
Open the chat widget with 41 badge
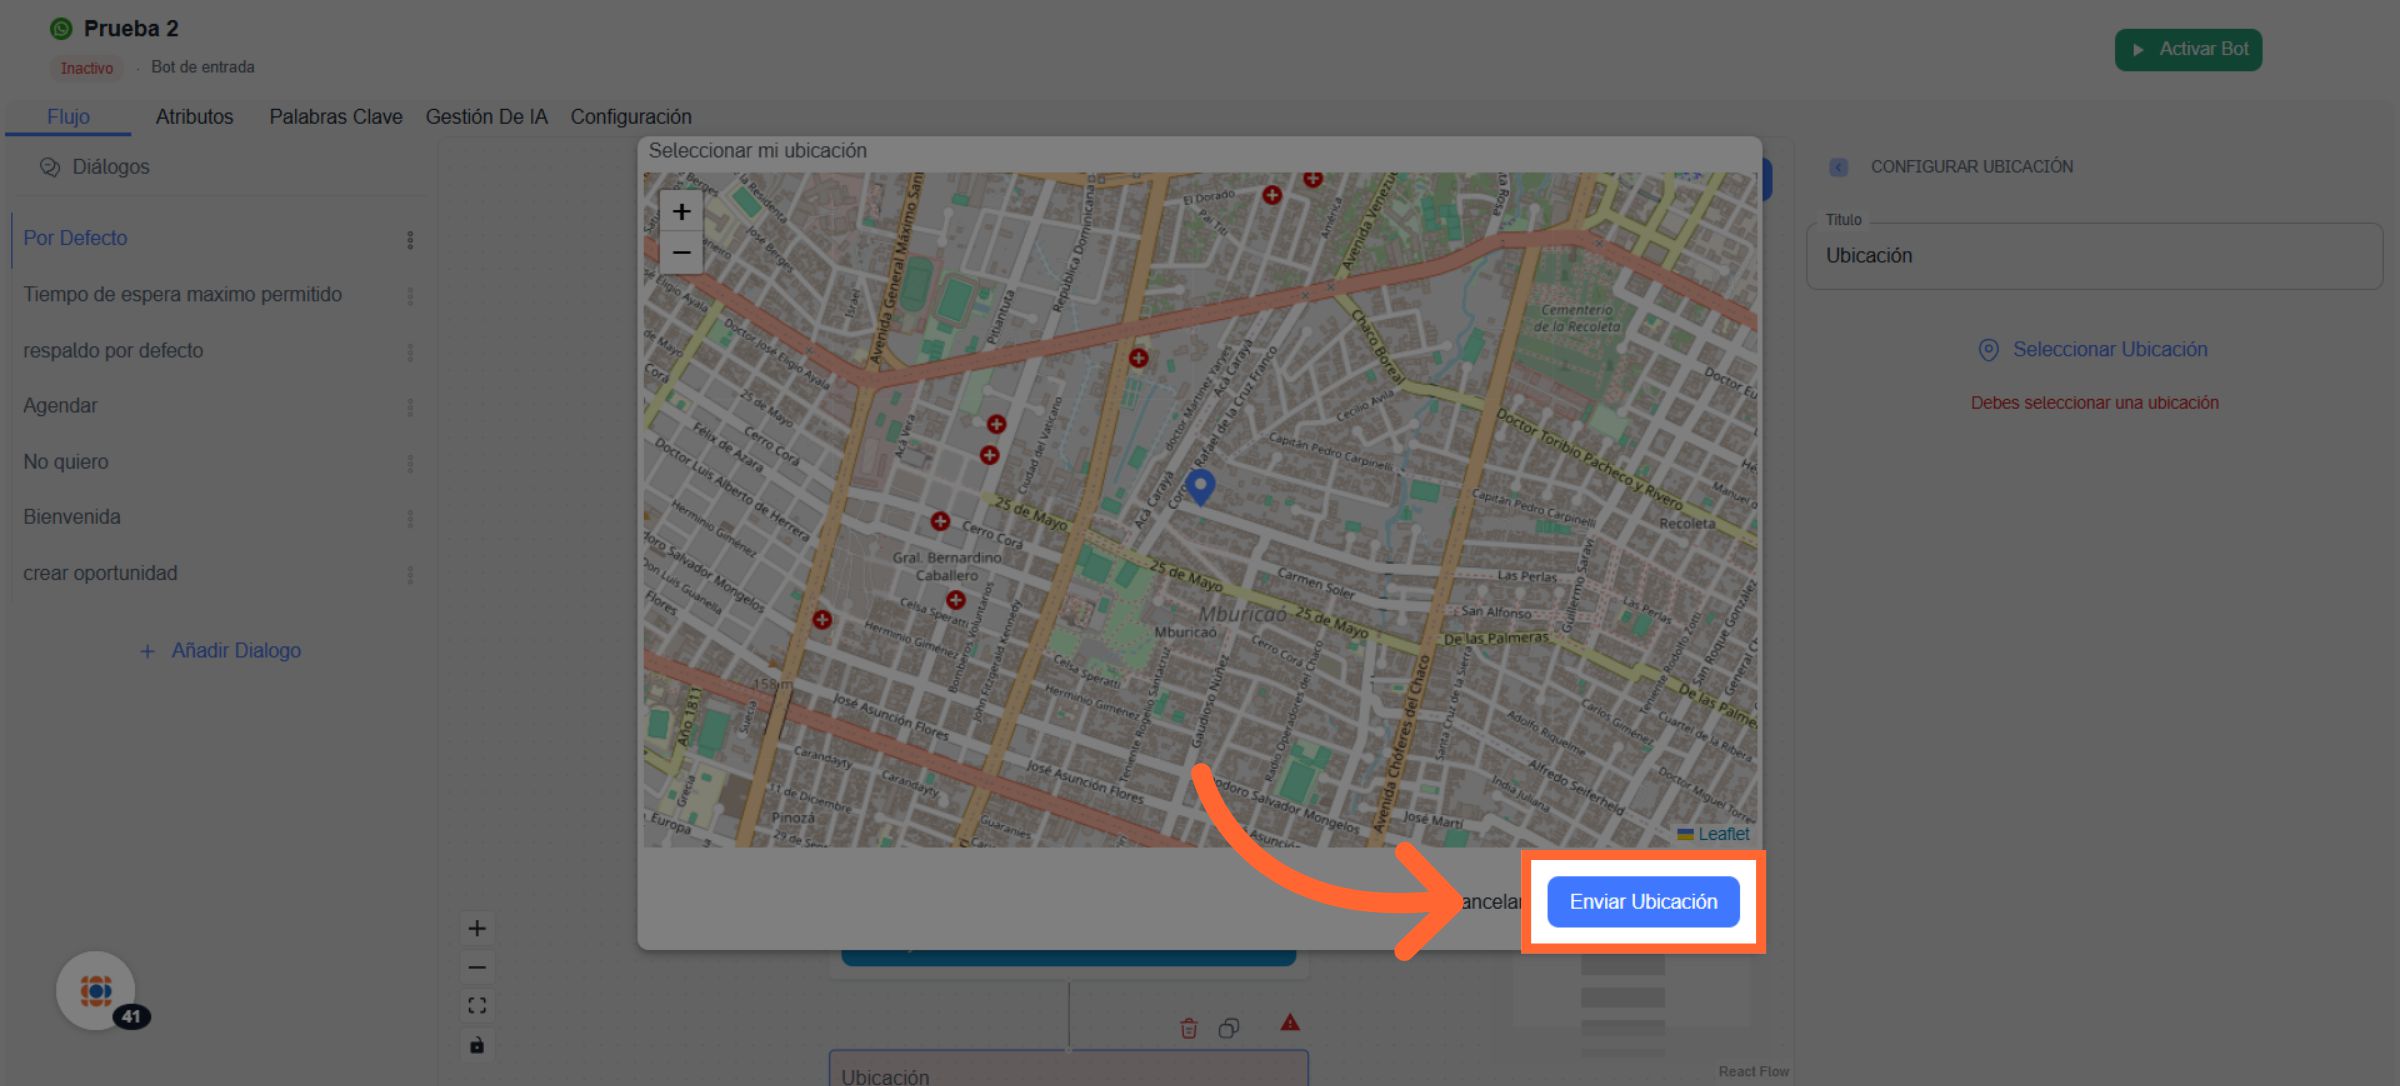(96, 990)
